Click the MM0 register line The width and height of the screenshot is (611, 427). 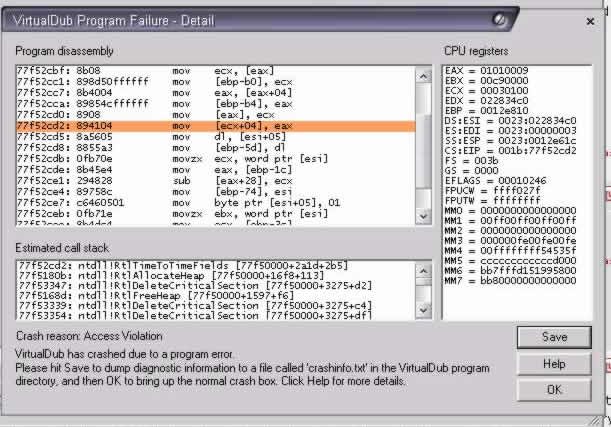tap(510, 211)
